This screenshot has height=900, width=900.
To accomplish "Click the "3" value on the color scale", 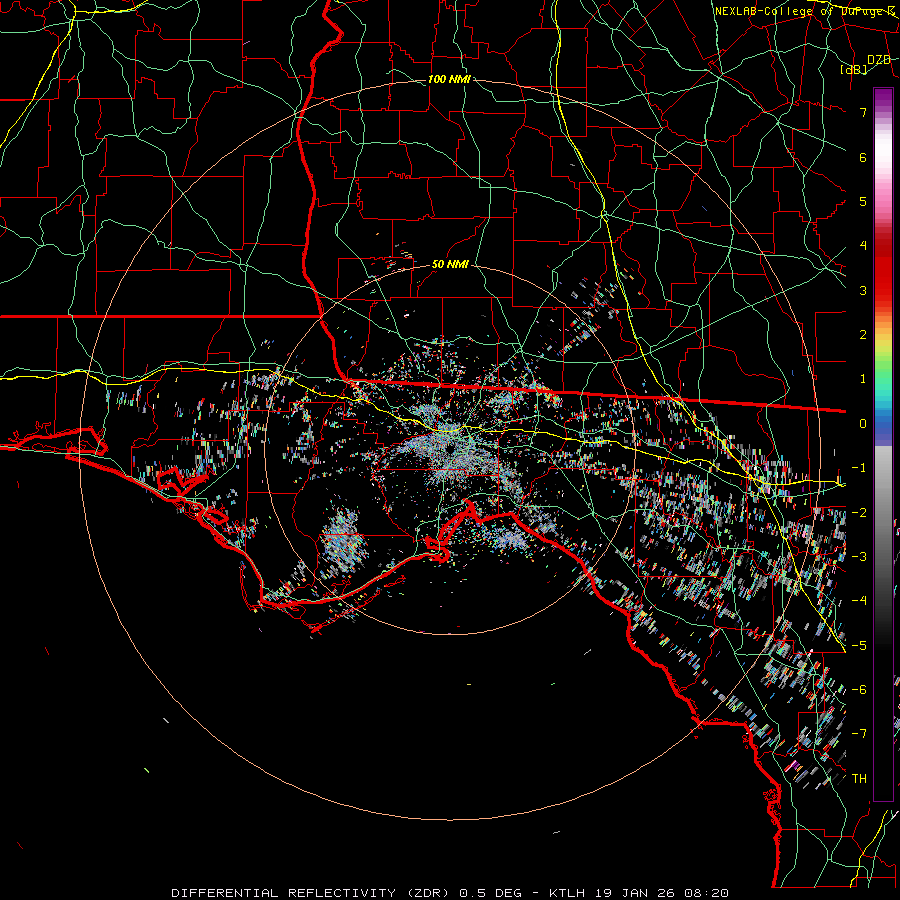I will point(863,290).
